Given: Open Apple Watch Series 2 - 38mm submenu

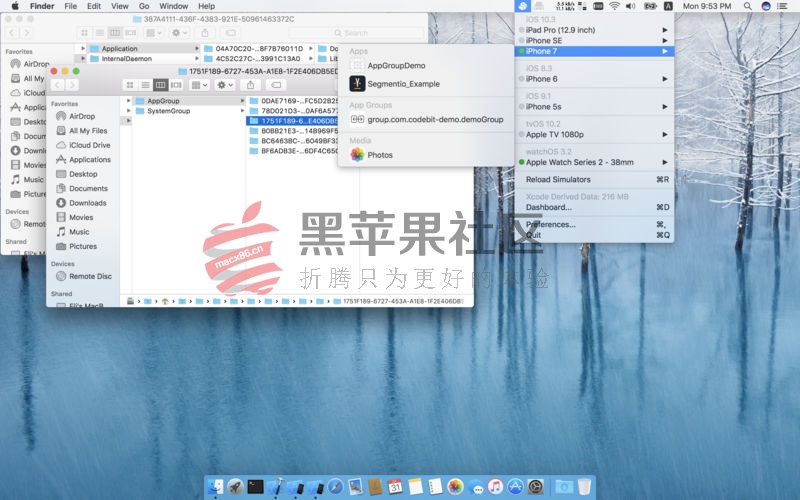Looking at the screenshot, I should pyautogui.click(x=594, y=162).
